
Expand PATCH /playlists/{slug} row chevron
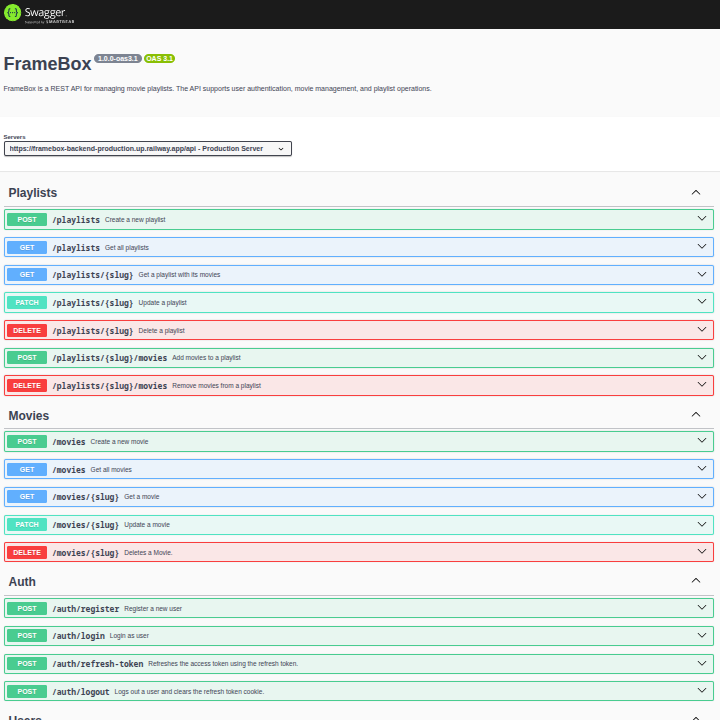[x=702, y=302]
